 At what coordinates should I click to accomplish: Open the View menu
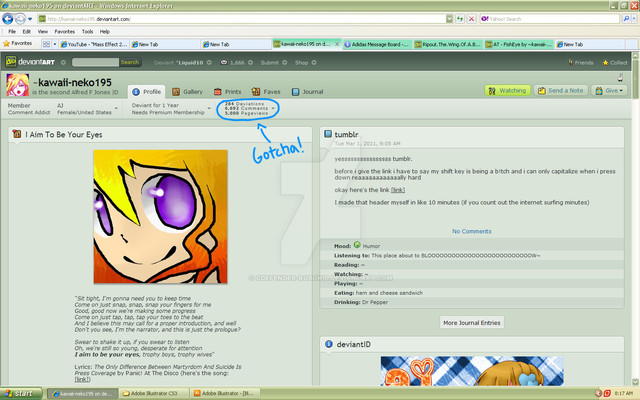43,31
